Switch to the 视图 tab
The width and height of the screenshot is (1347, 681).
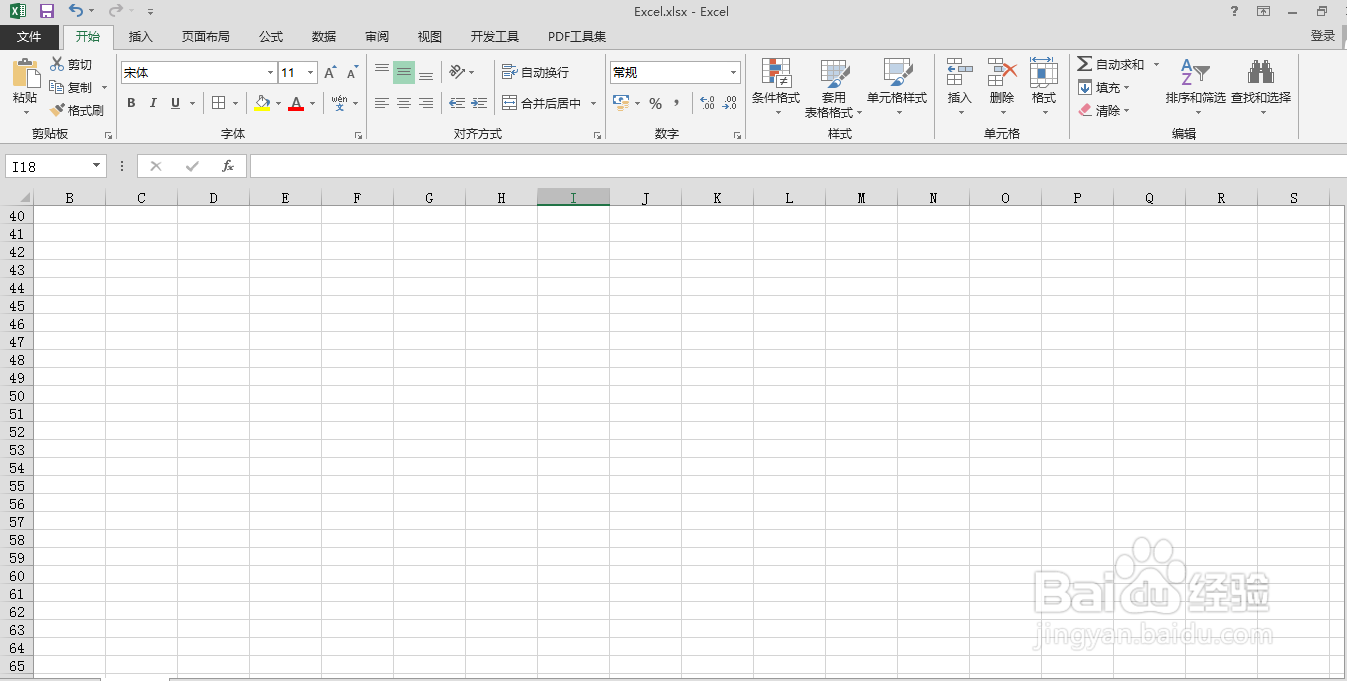(430, 37)
